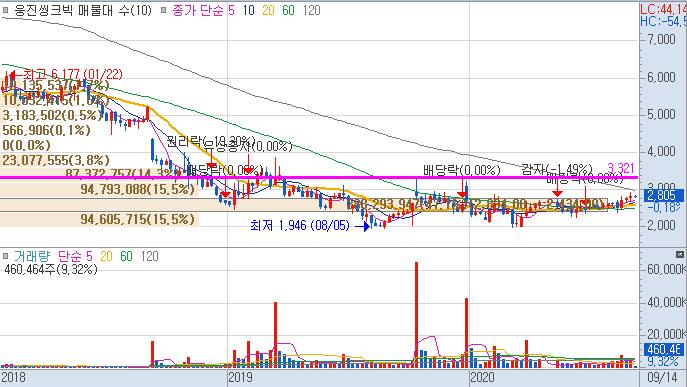Click the magenta 3,321 price line label
Screen dimensions: 687x387
(621, 168)
